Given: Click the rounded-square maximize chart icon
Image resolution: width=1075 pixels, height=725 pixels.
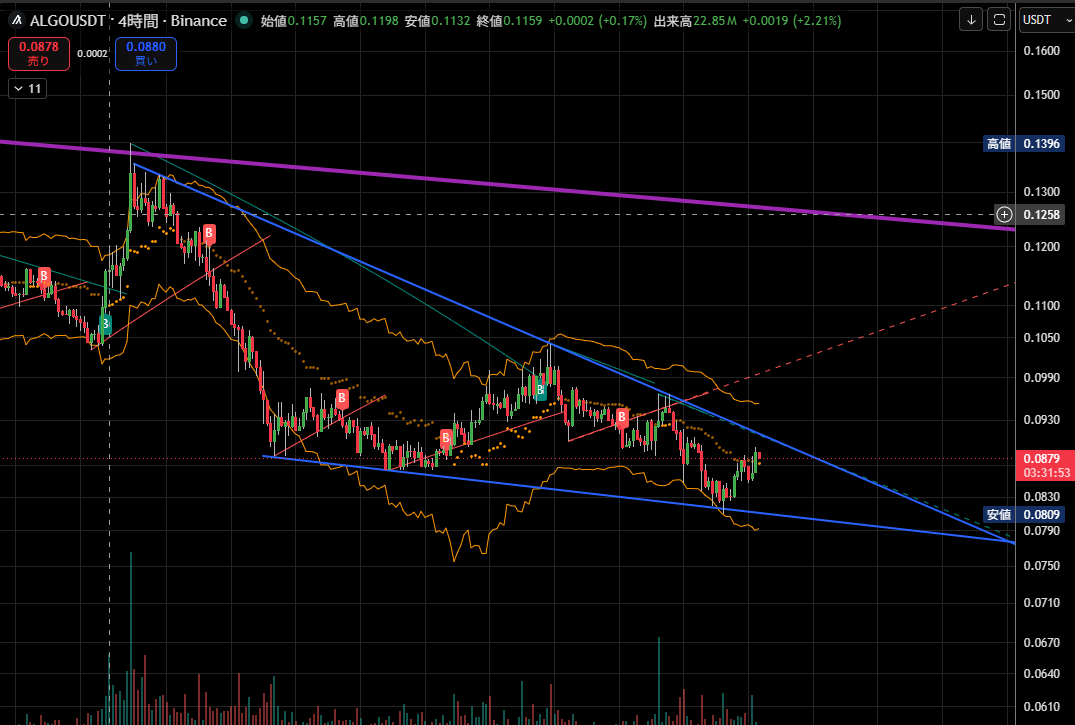Looking at the screenshot, I should [x=999, y=20].
